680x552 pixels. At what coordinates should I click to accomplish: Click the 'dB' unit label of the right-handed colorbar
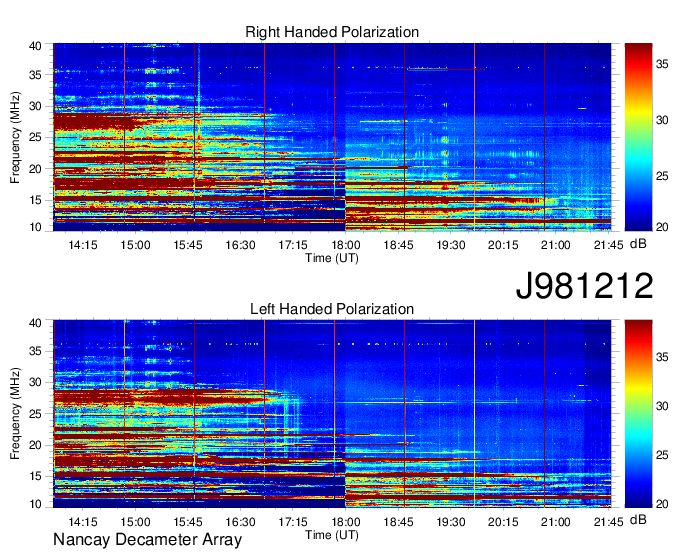[x=638, y=244]
